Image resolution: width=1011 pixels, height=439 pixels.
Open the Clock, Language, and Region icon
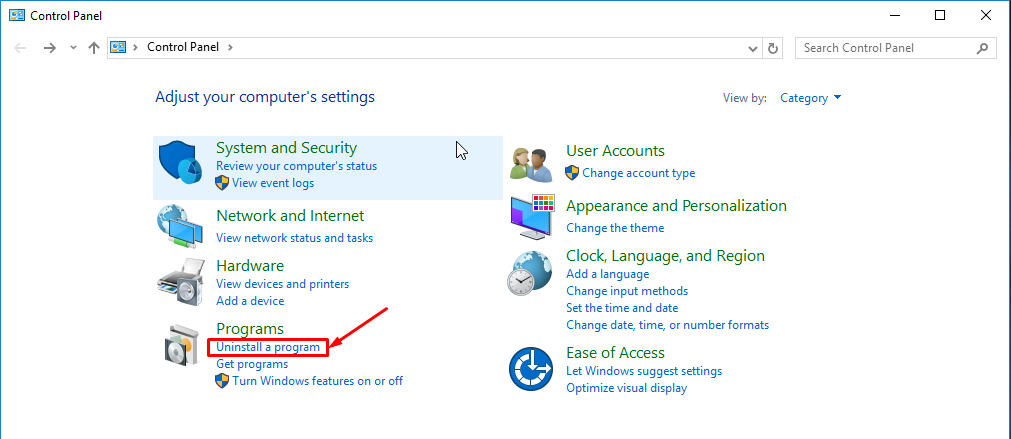529,274
